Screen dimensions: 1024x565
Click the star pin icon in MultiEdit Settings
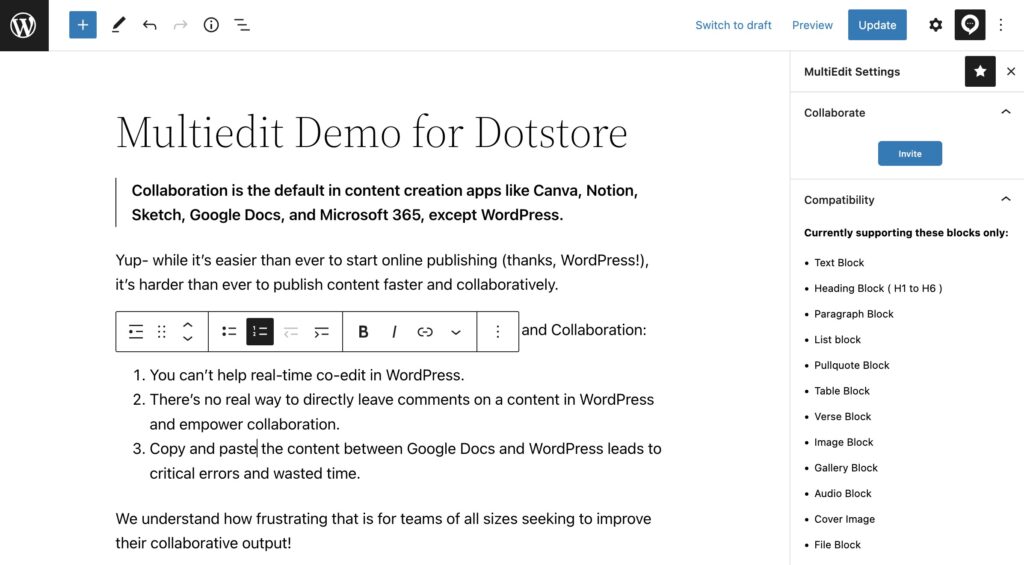pos(980,71)
